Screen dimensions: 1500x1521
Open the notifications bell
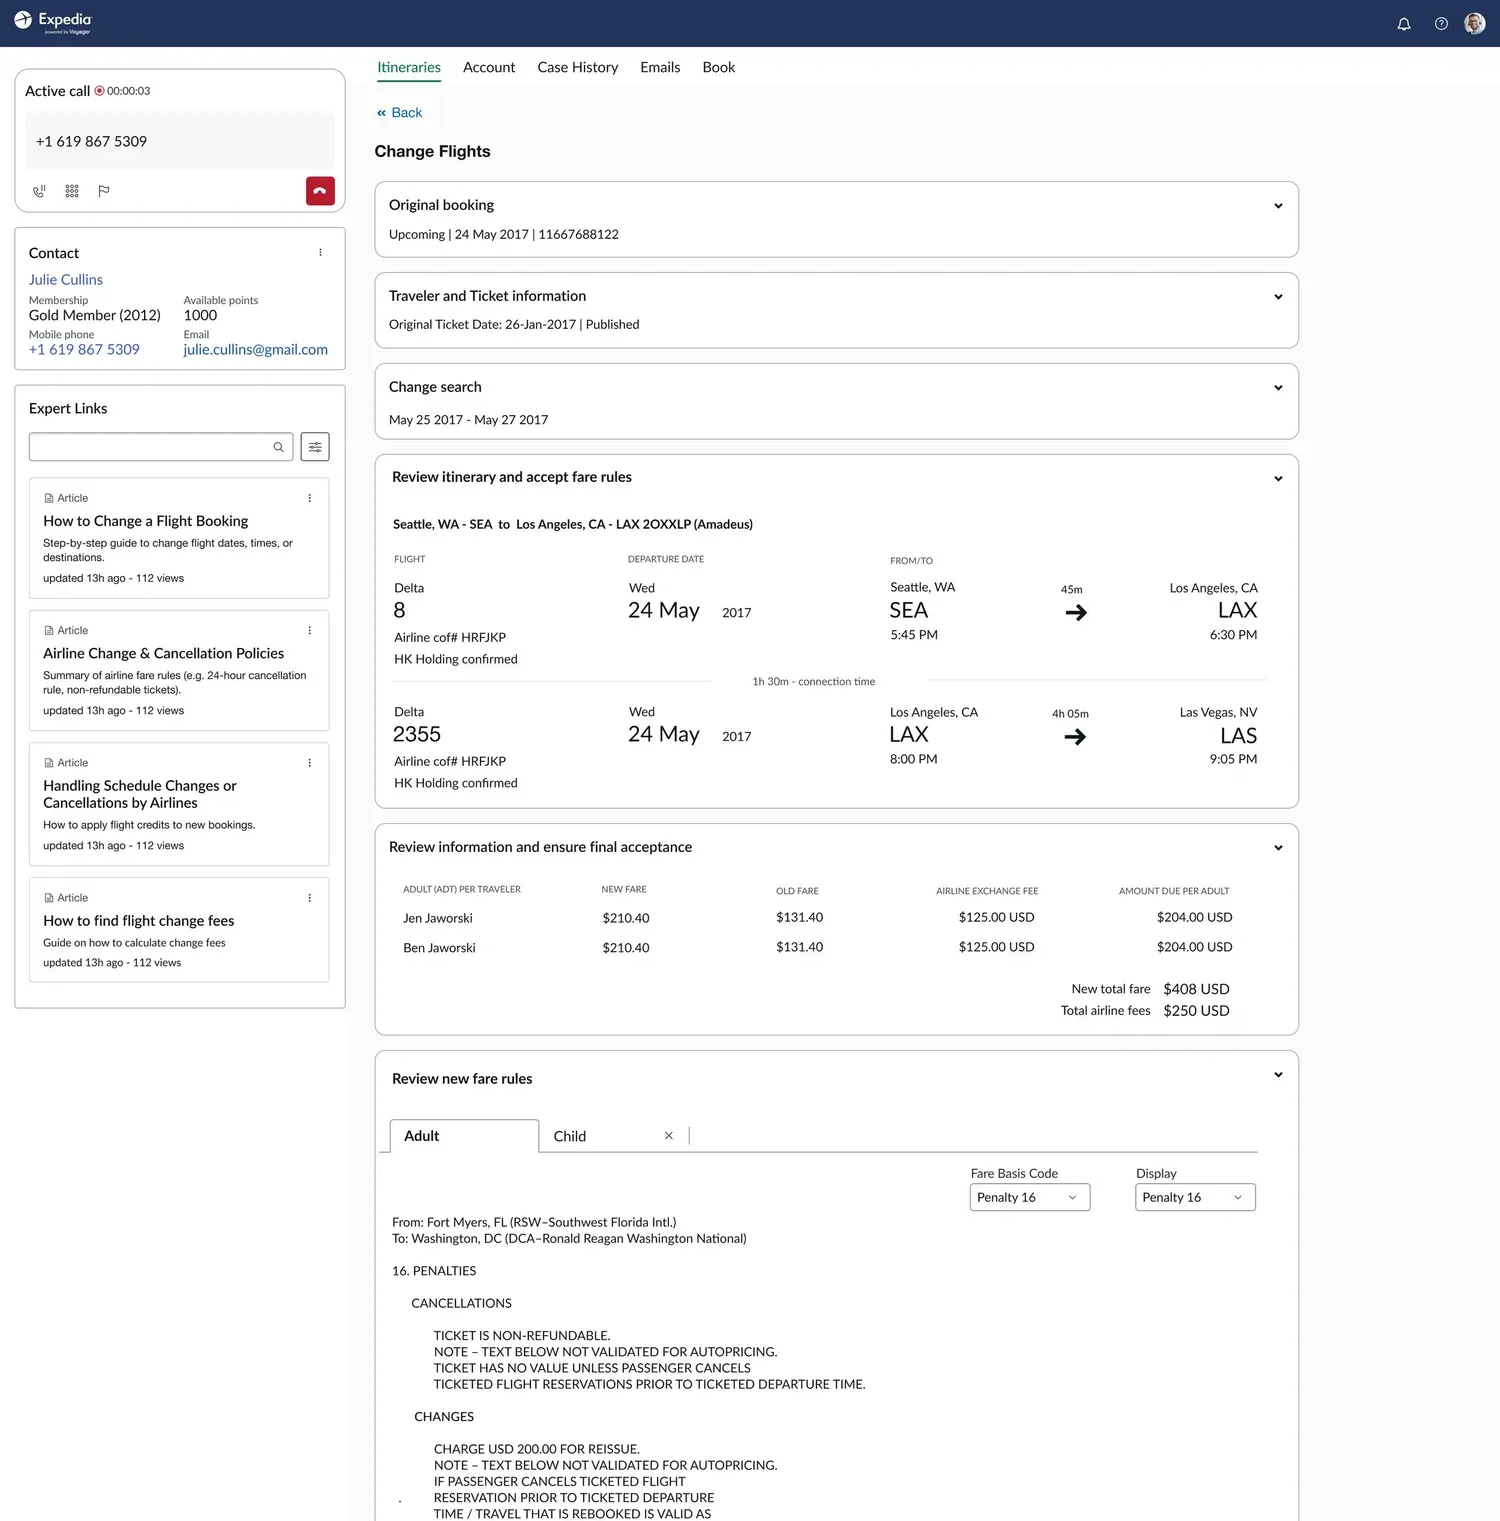[1404, 24]
